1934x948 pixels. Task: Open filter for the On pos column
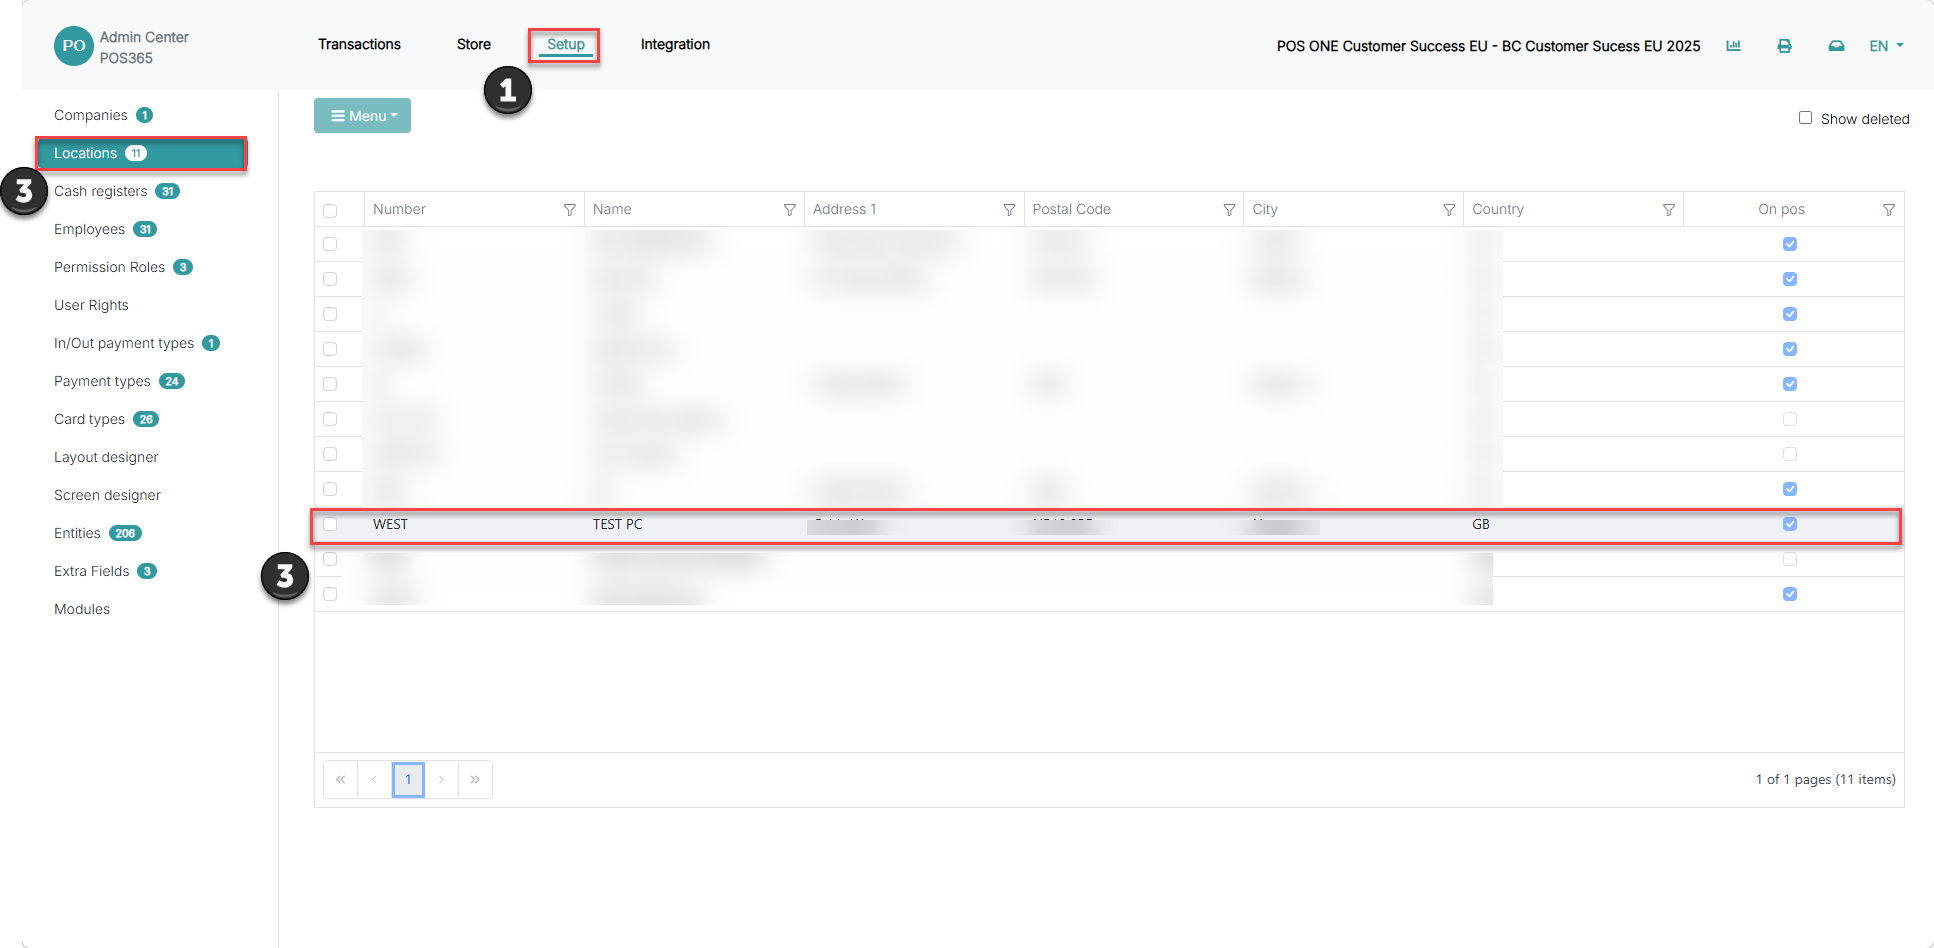[x=1889, y=210]
